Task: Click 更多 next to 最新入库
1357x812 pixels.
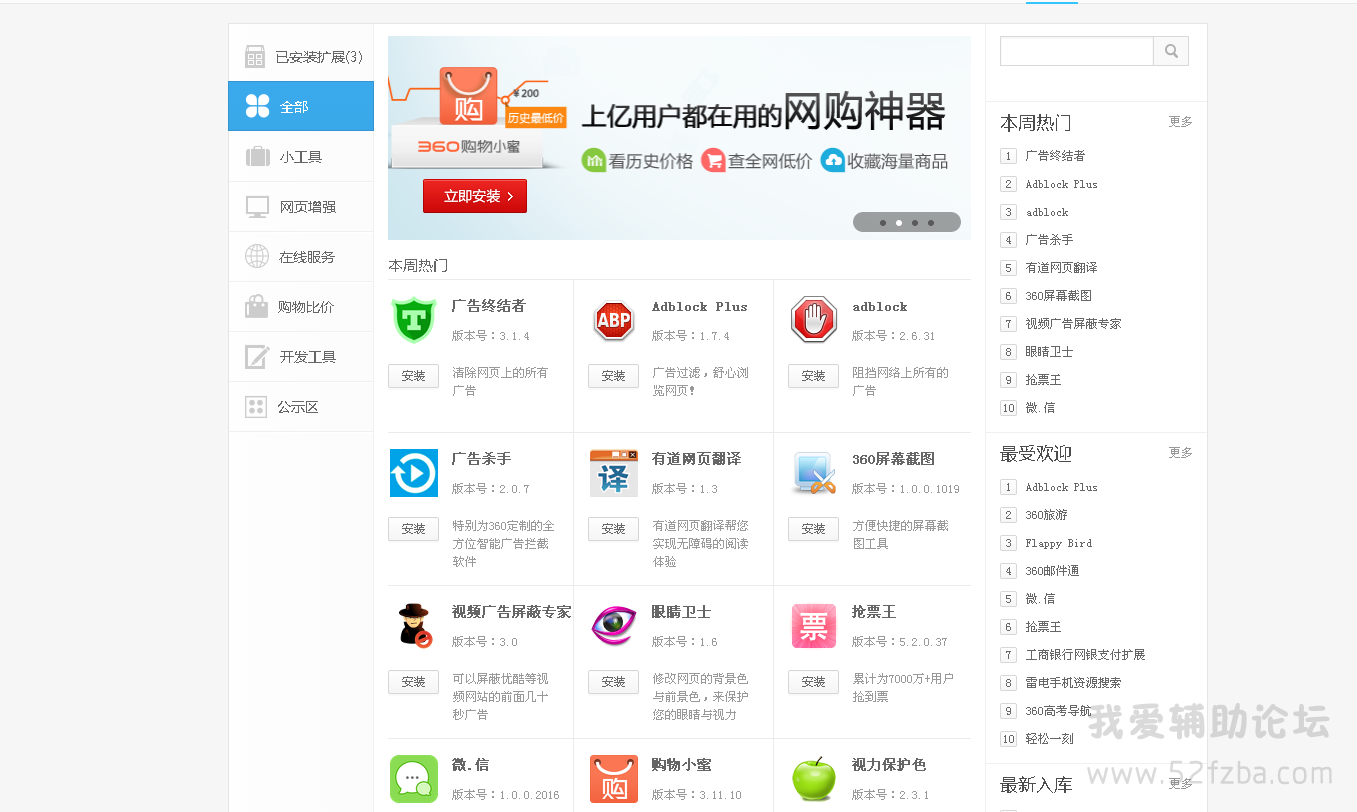Action: point(1181,784)
